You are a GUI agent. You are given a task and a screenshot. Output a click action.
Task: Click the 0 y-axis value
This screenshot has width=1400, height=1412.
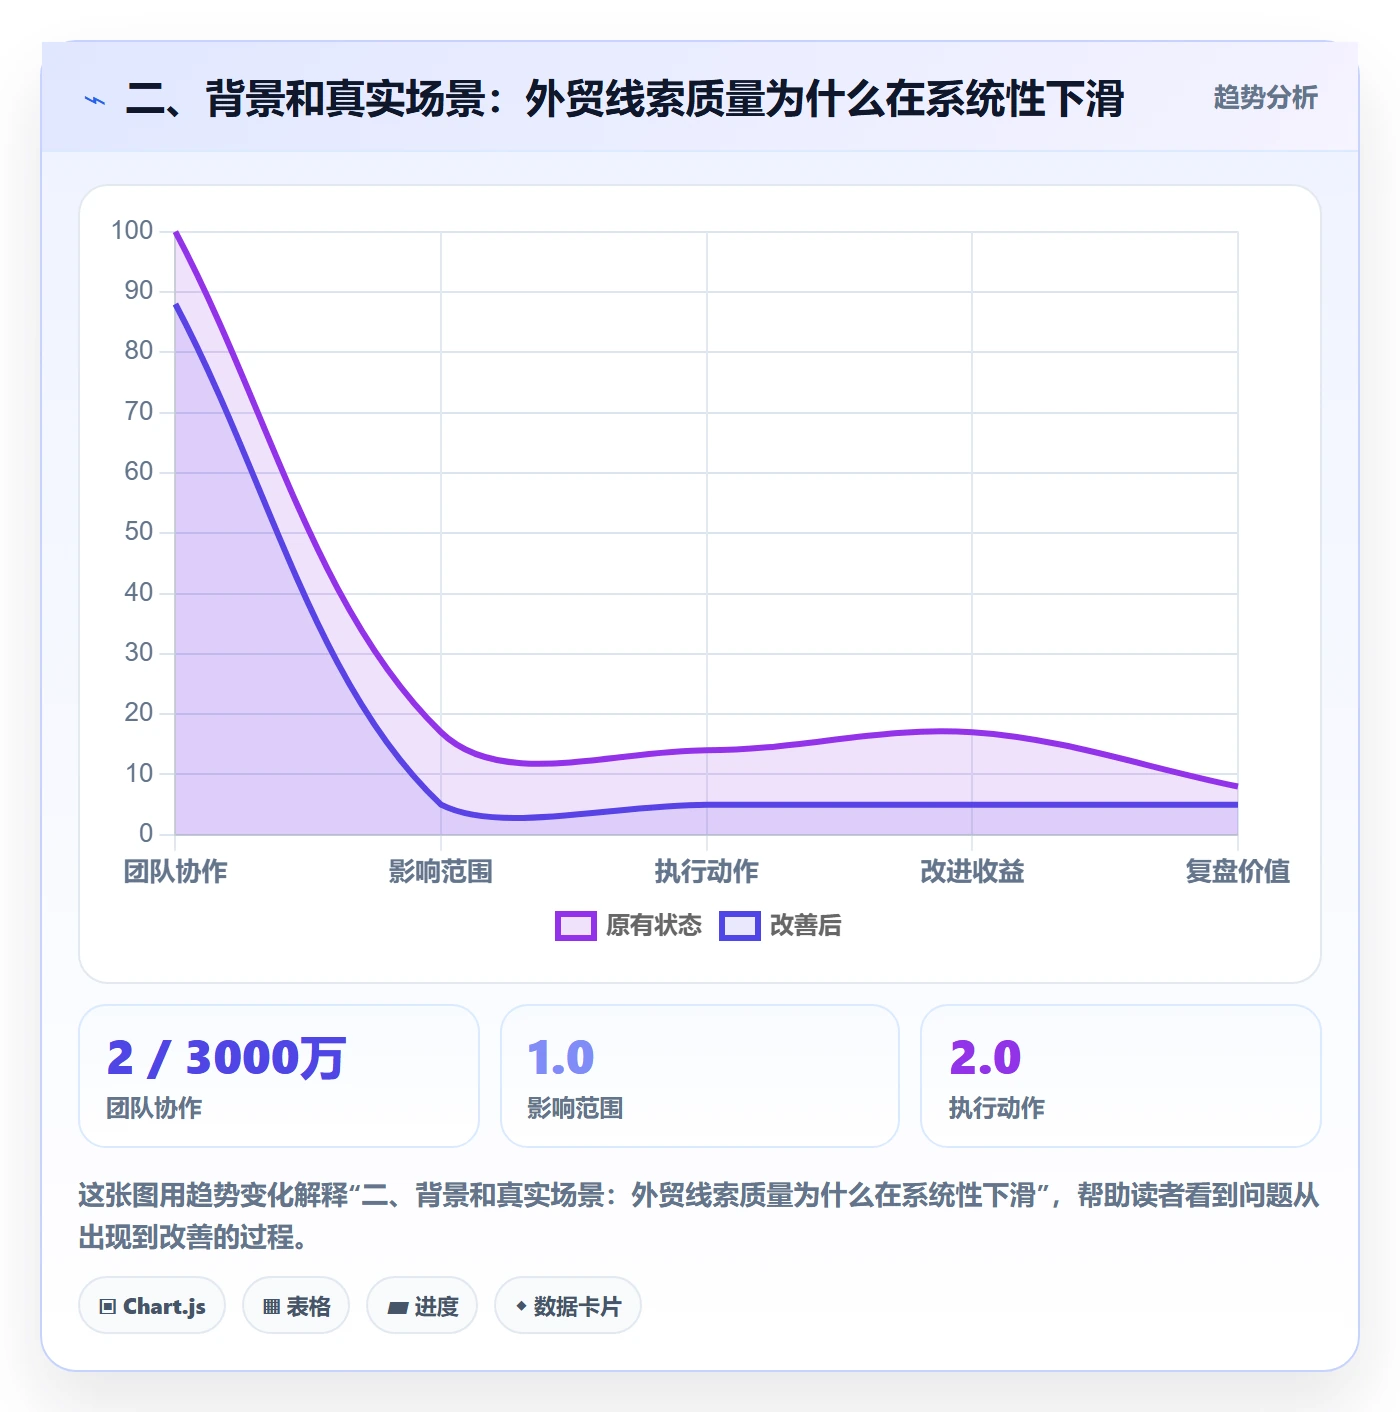pyautogui.click(x=146, y=833)
